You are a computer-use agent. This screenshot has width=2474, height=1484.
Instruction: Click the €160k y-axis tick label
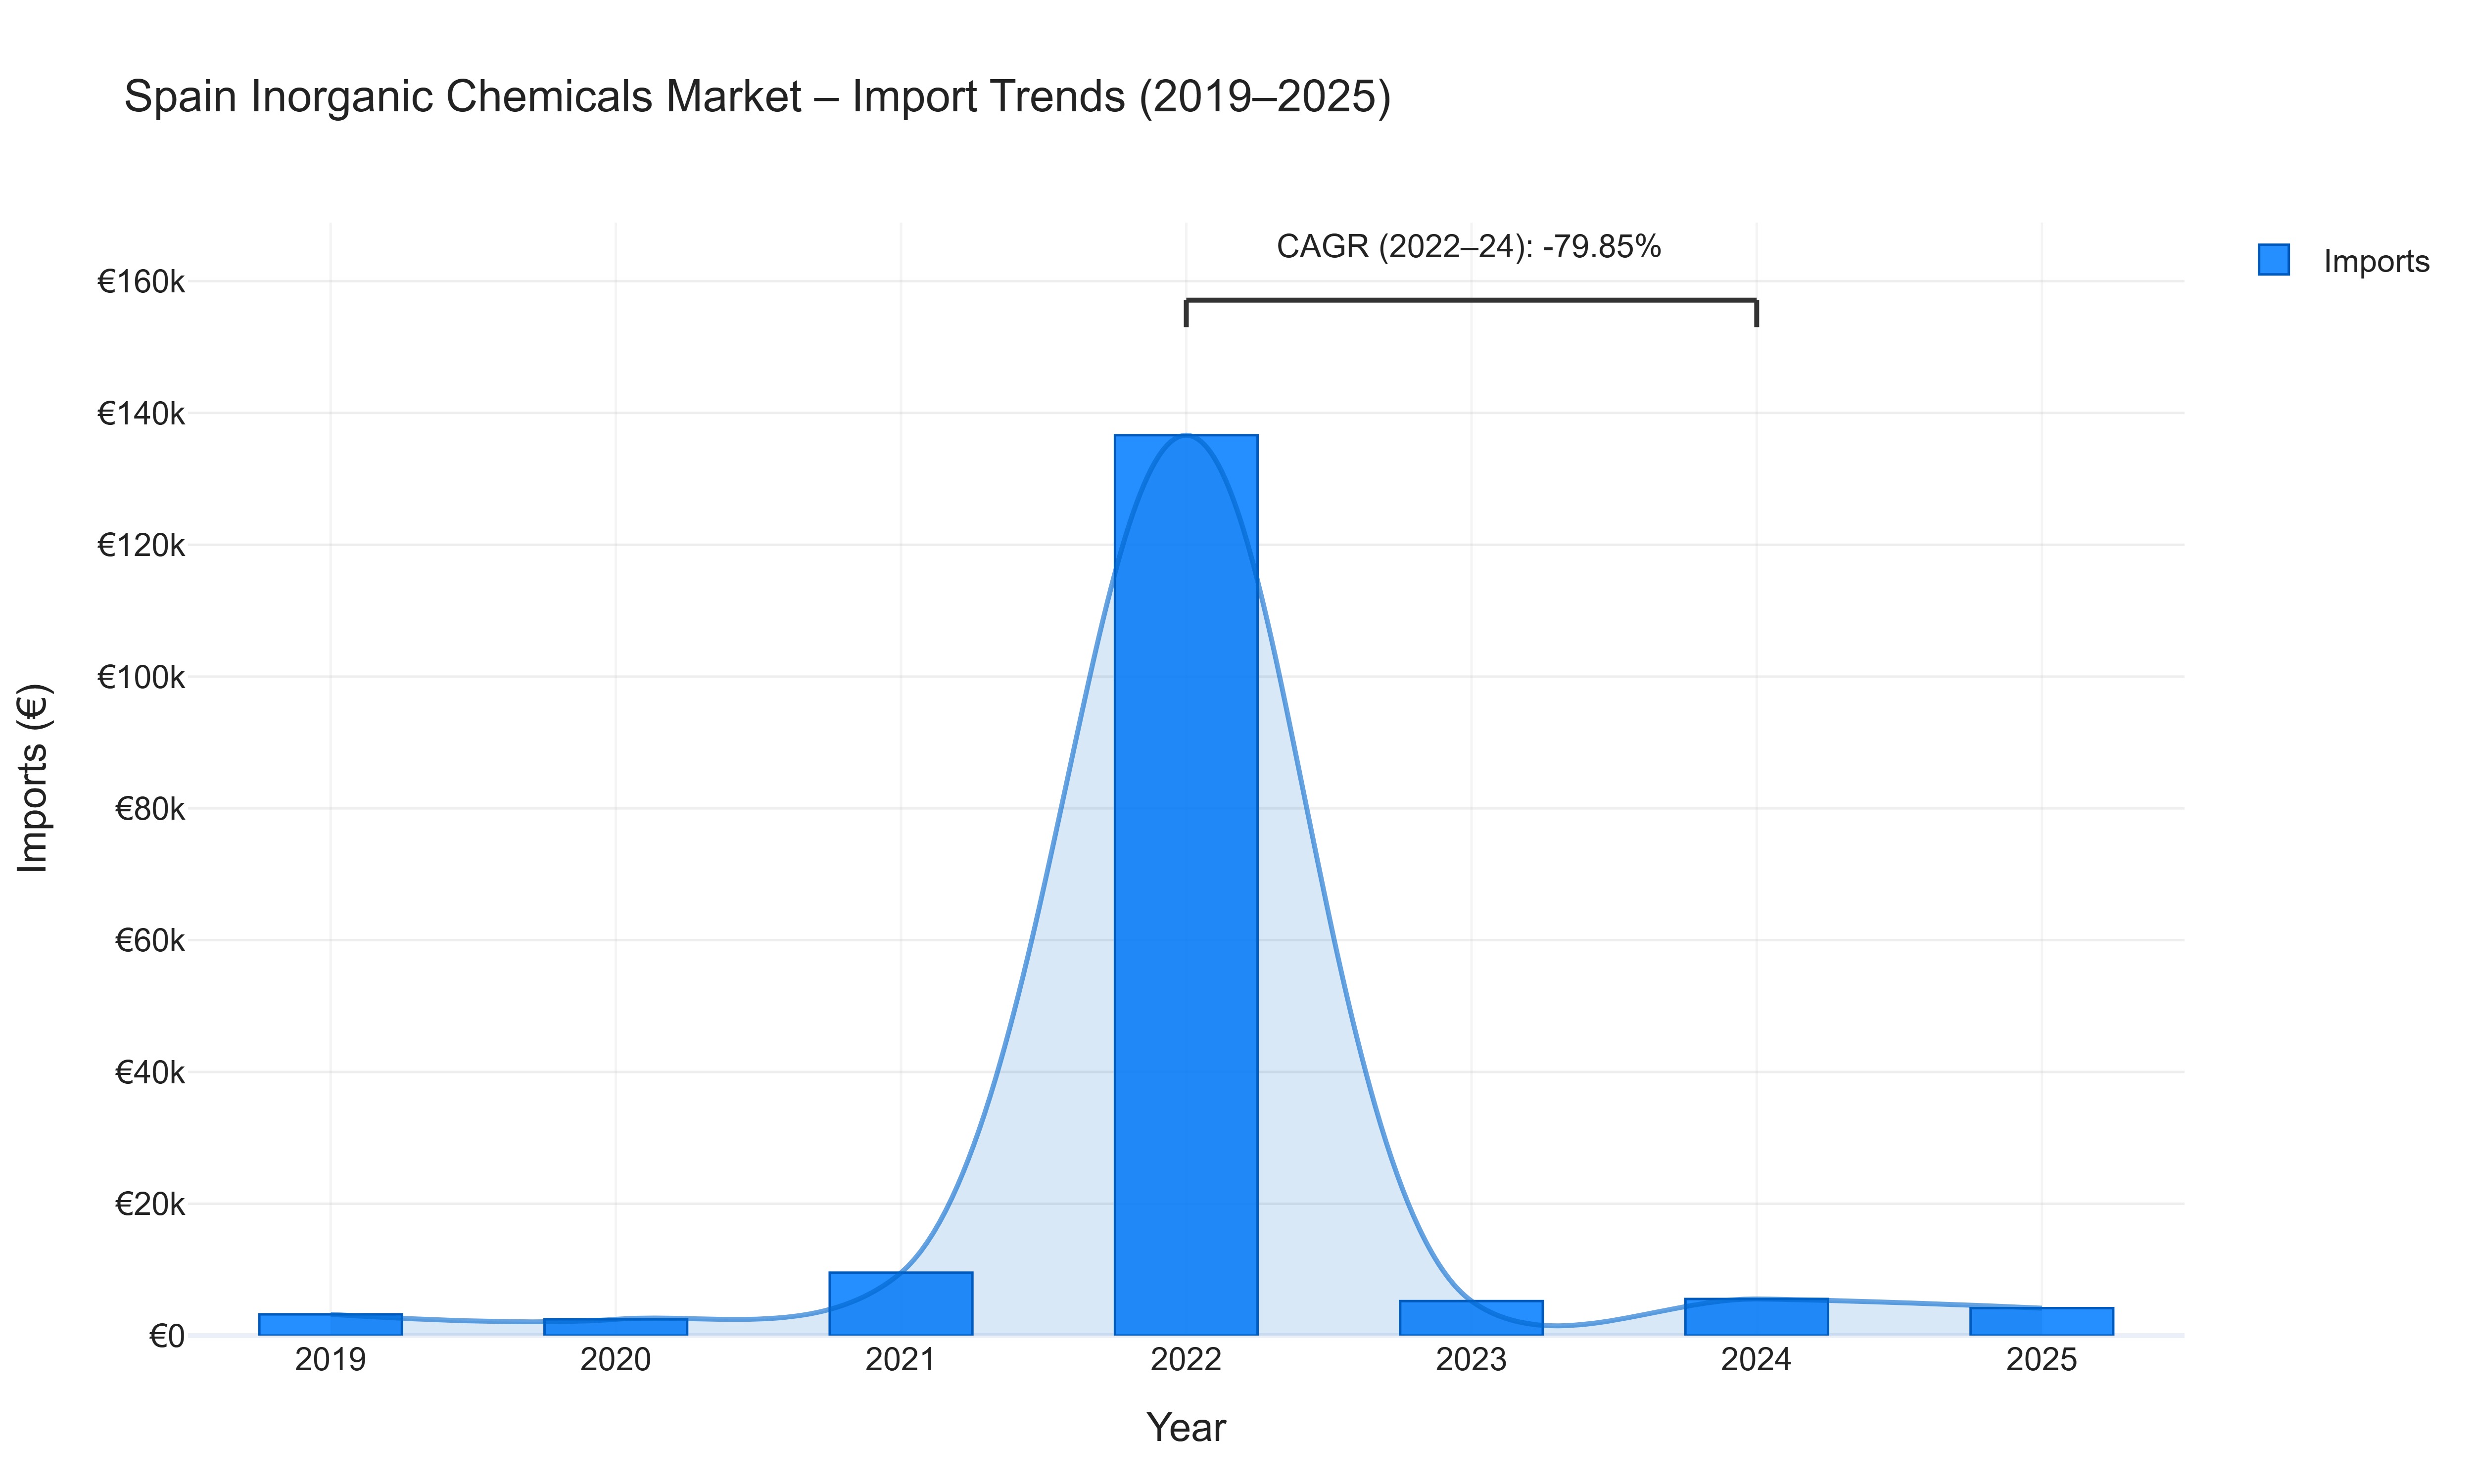(141, 282)
